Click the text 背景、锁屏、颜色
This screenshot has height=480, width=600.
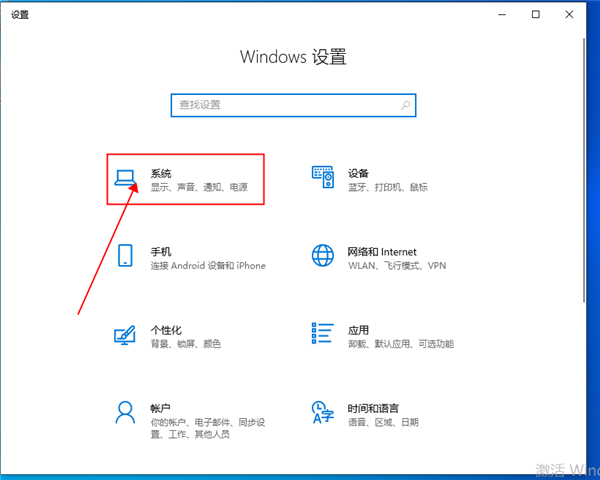pyautogui.click(x=186, y=344)
